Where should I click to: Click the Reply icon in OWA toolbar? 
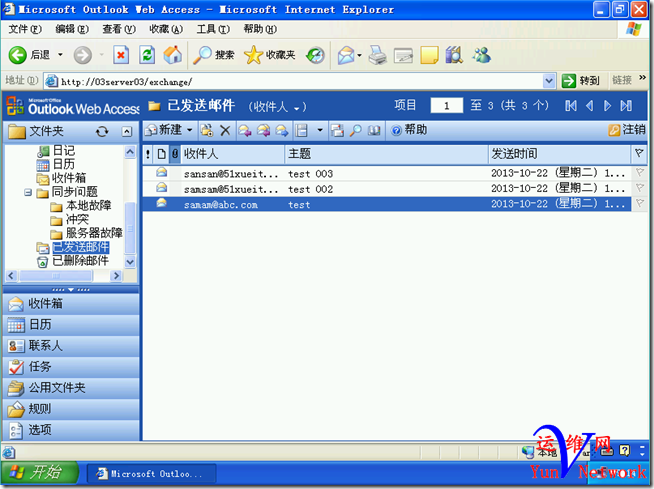(x=245, y=131)
